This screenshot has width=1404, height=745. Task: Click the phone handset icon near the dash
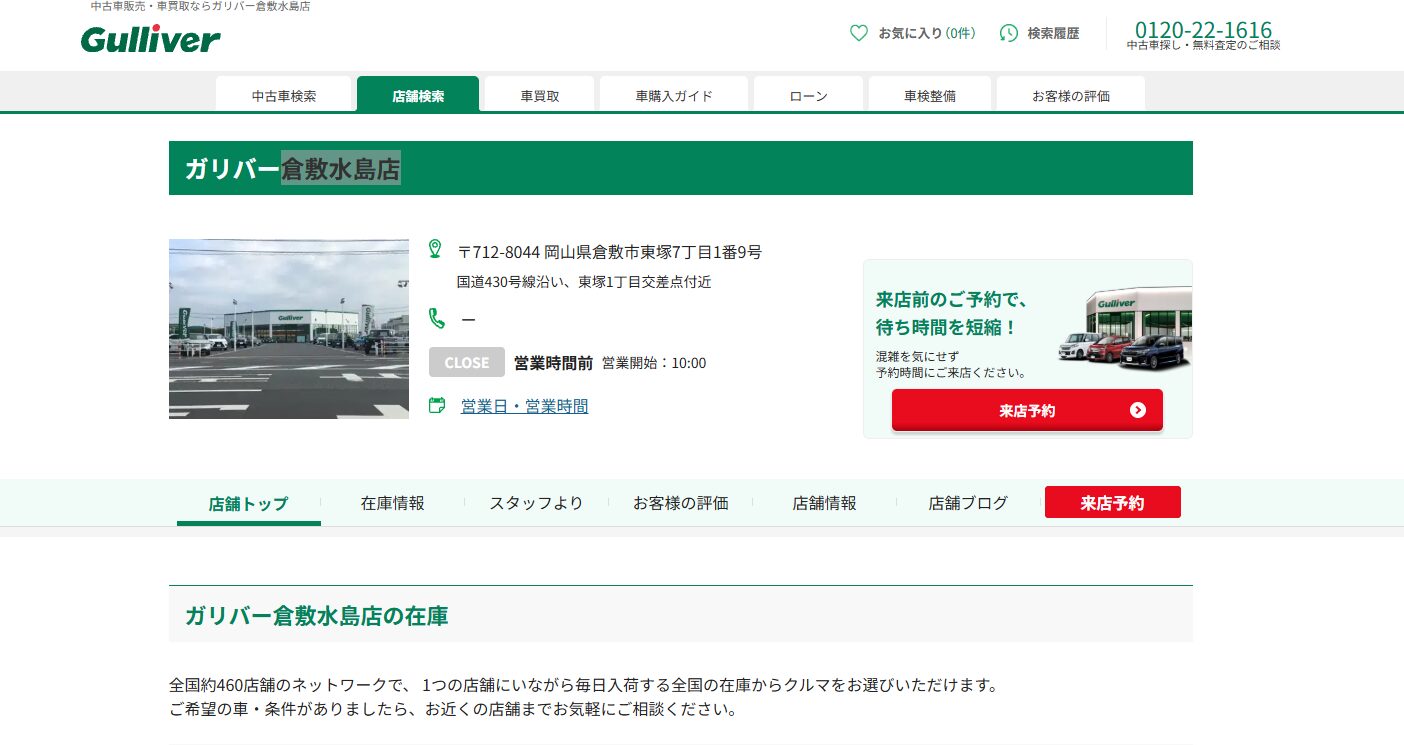point(437,320)
